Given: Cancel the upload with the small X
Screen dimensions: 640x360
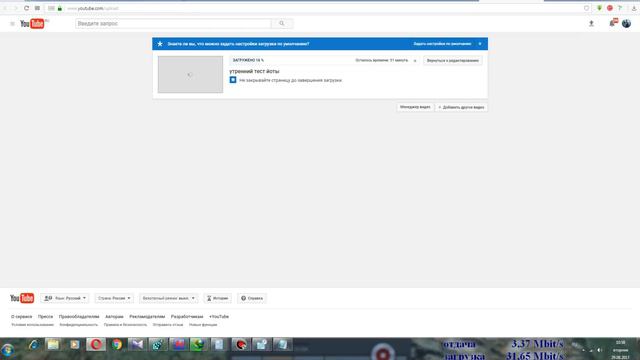Looking at the screenshot, I should tap(415, 60).
